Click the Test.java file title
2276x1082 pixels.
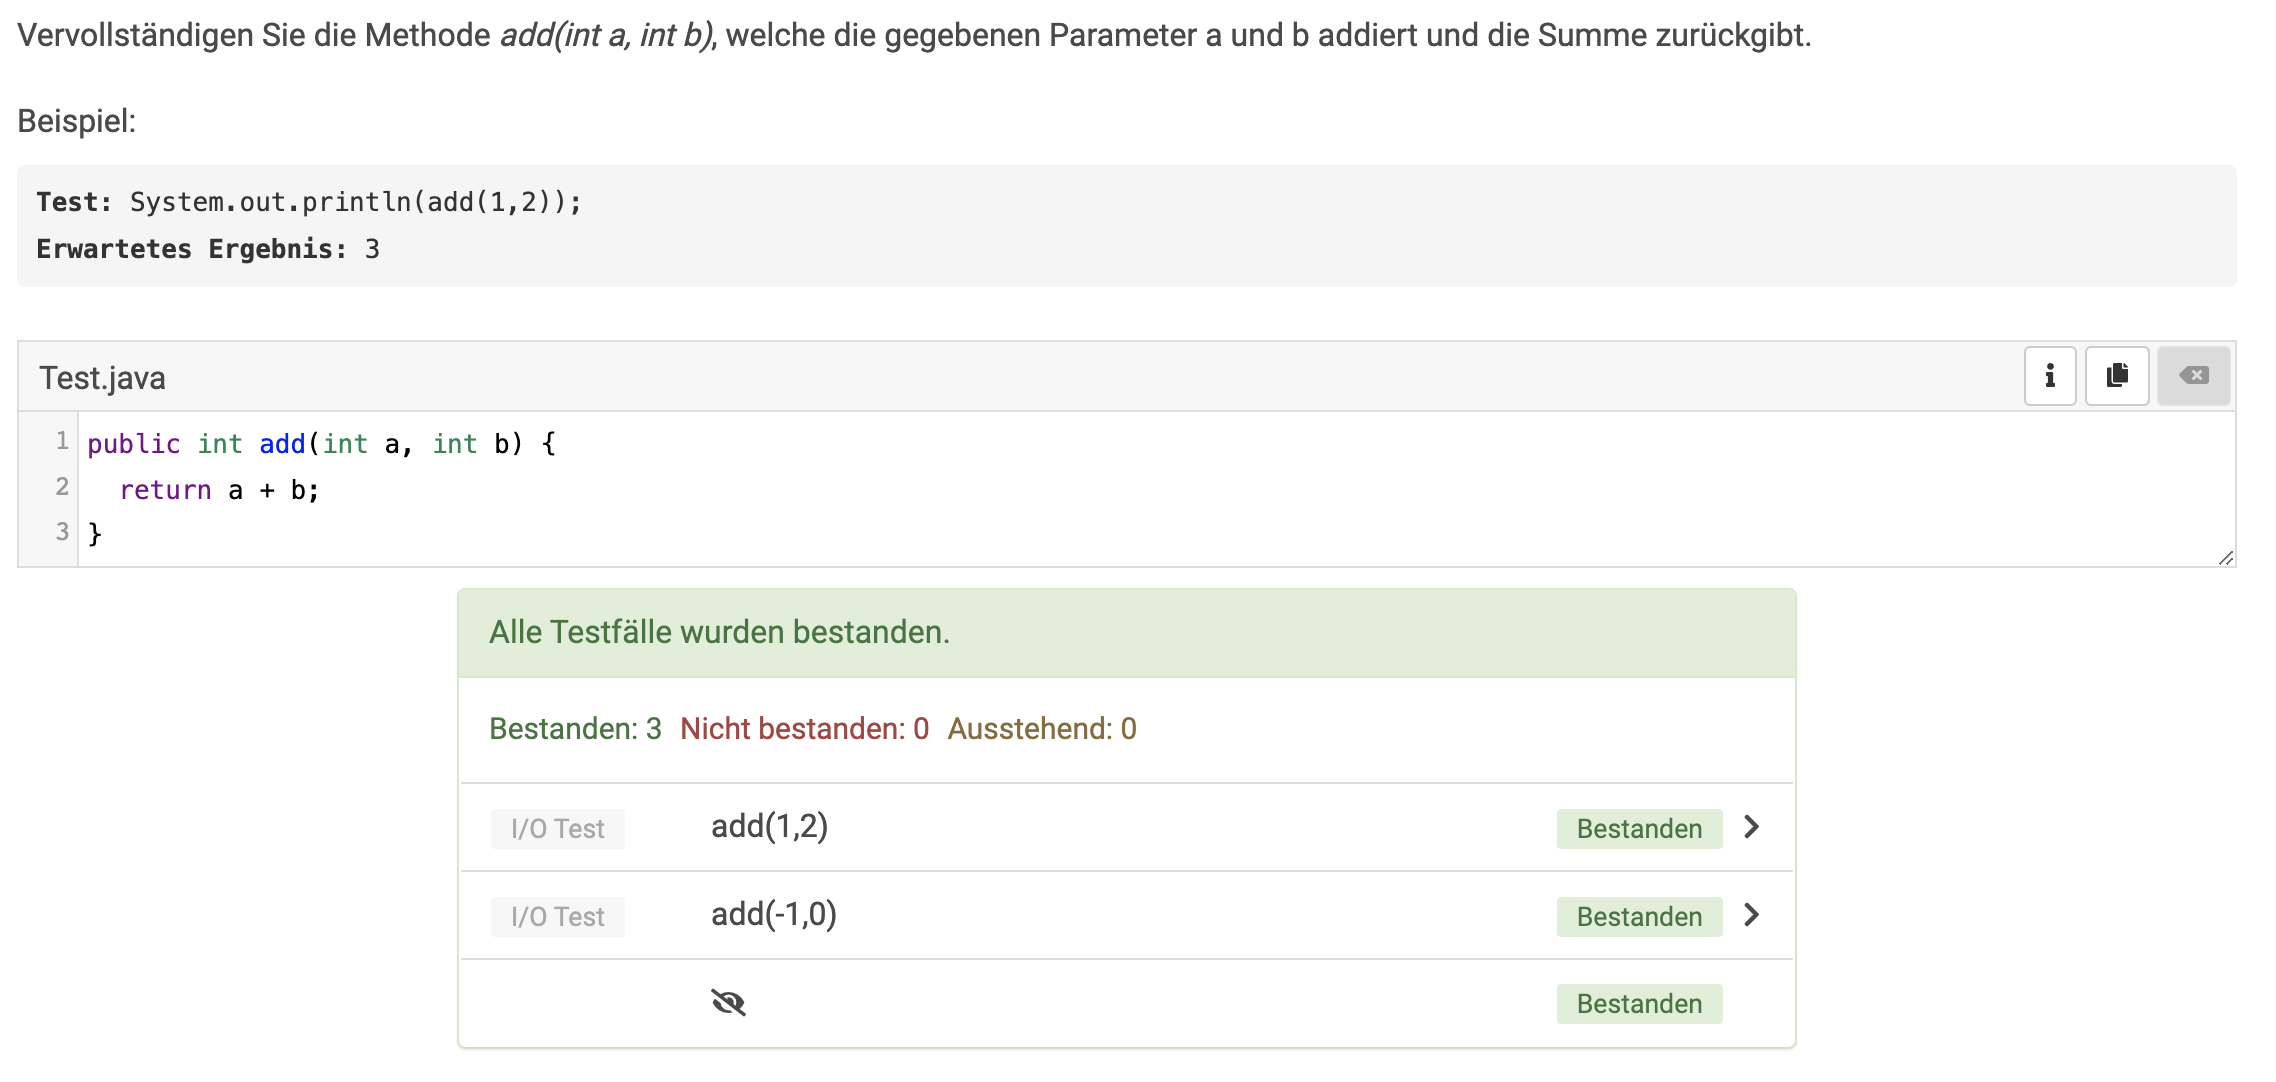tap(102, 378)
